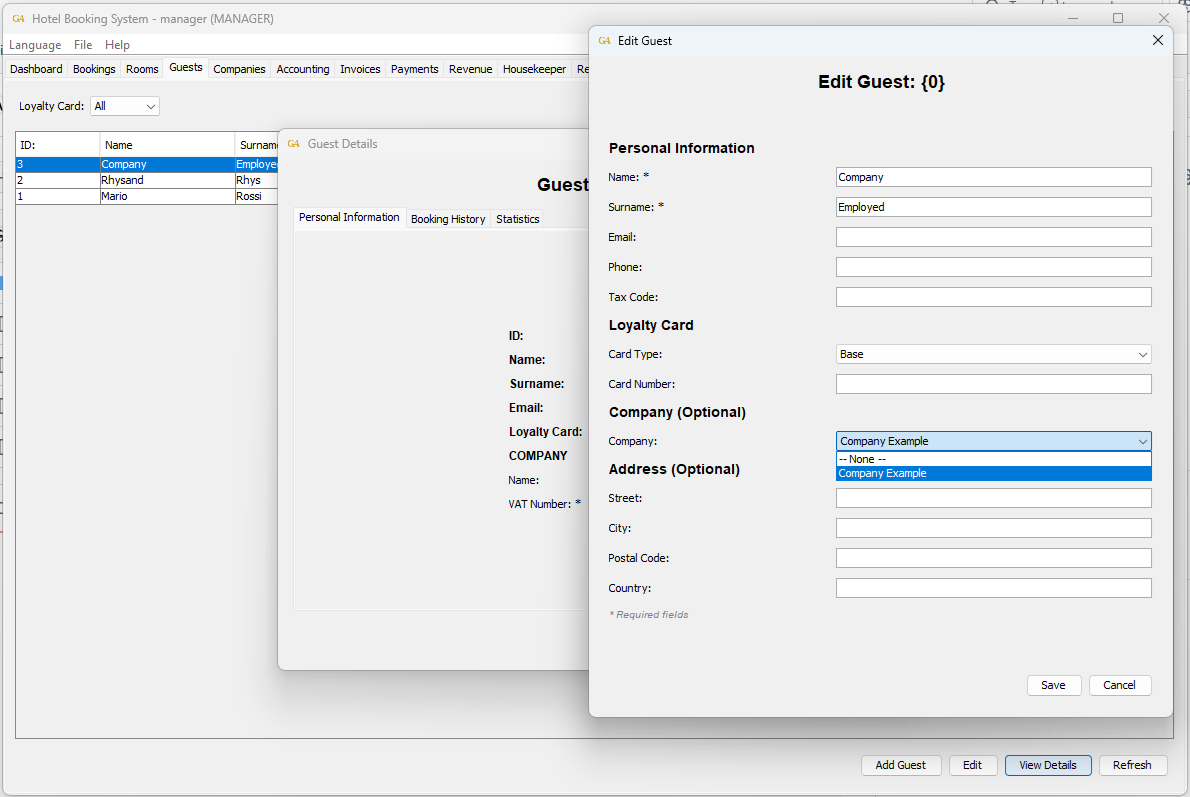Click the Edit Guest window app icon

pos(604,41)
